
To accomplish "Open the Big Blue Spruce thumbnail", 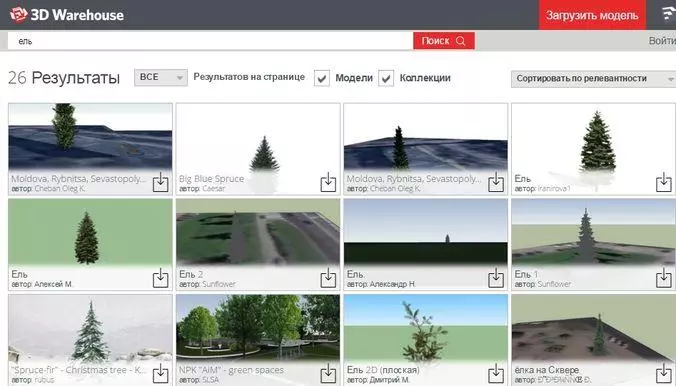I will coord(258,138).
